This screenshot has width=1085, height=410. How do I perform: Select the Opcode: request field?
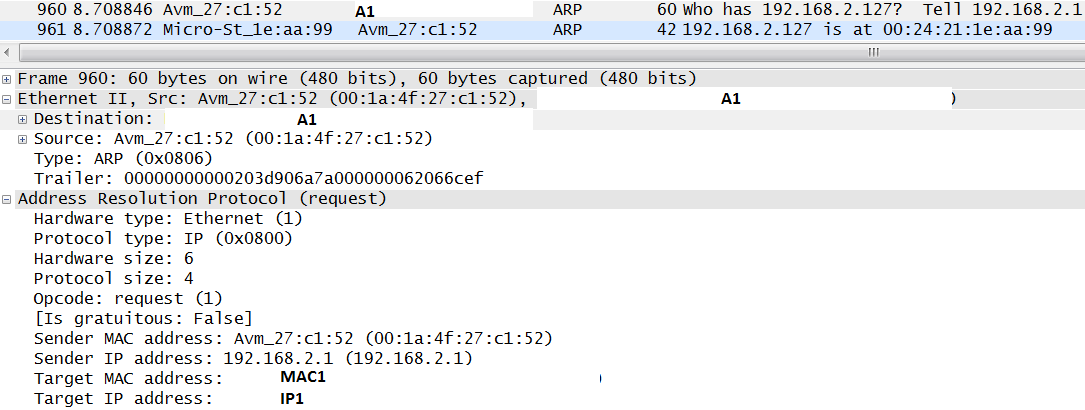[128, 298]
